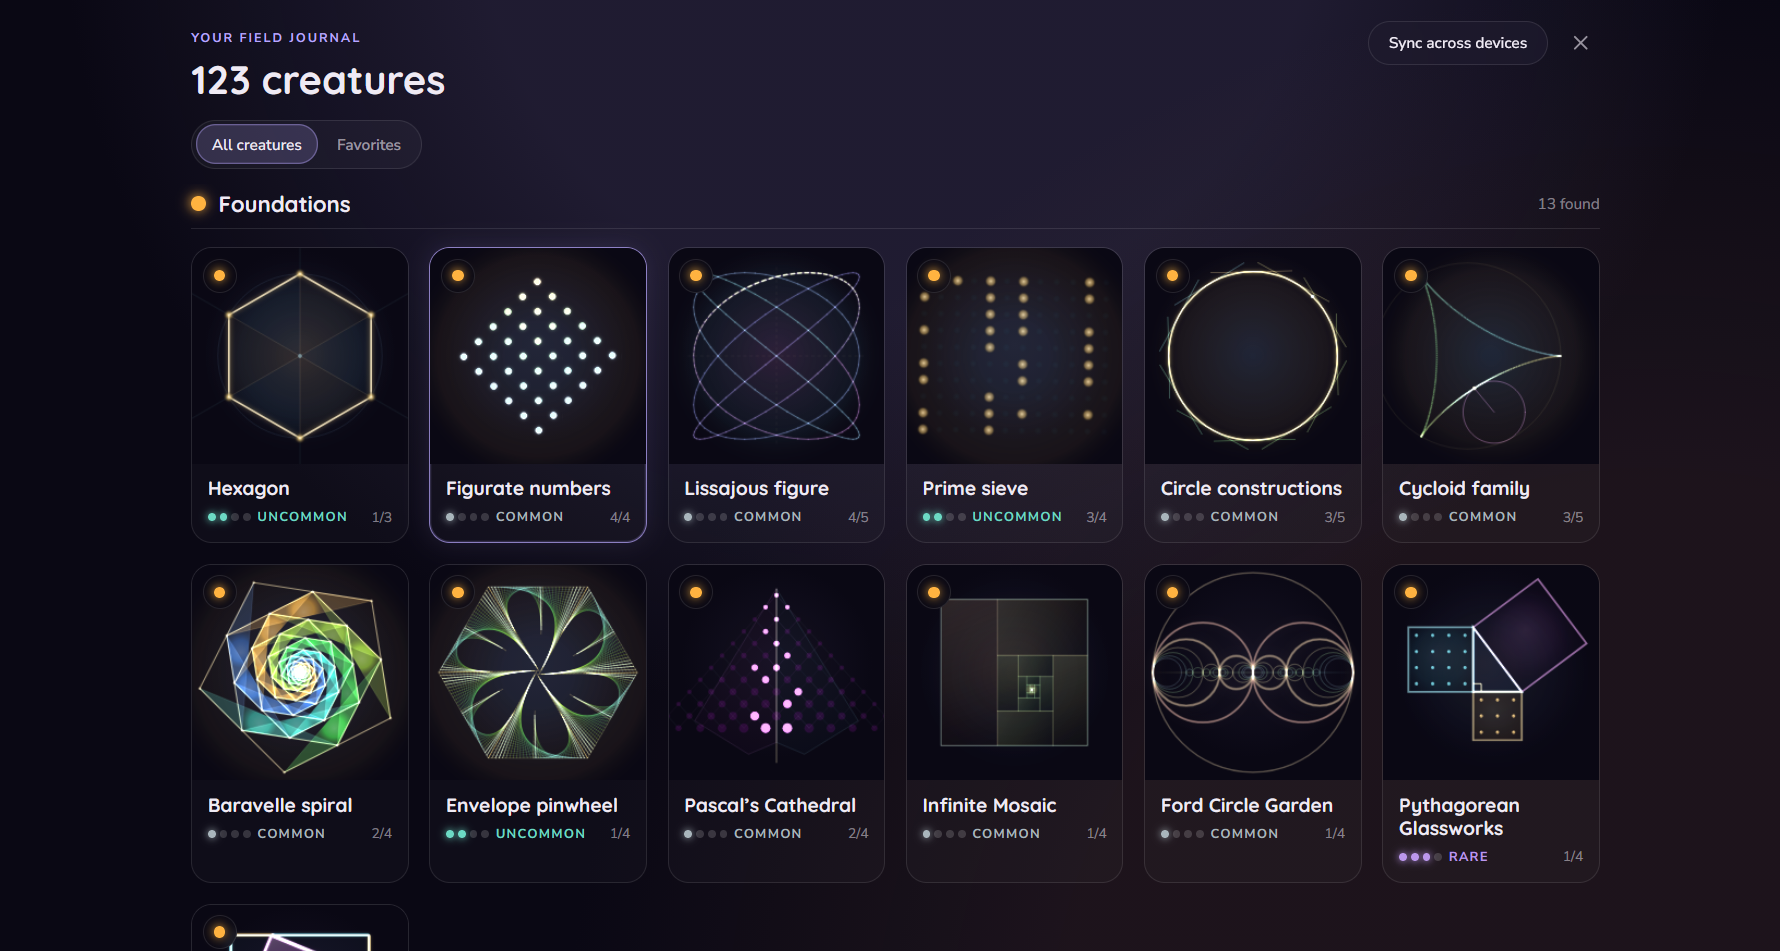Switch to the Favorites tab

[x=369, y=145]
